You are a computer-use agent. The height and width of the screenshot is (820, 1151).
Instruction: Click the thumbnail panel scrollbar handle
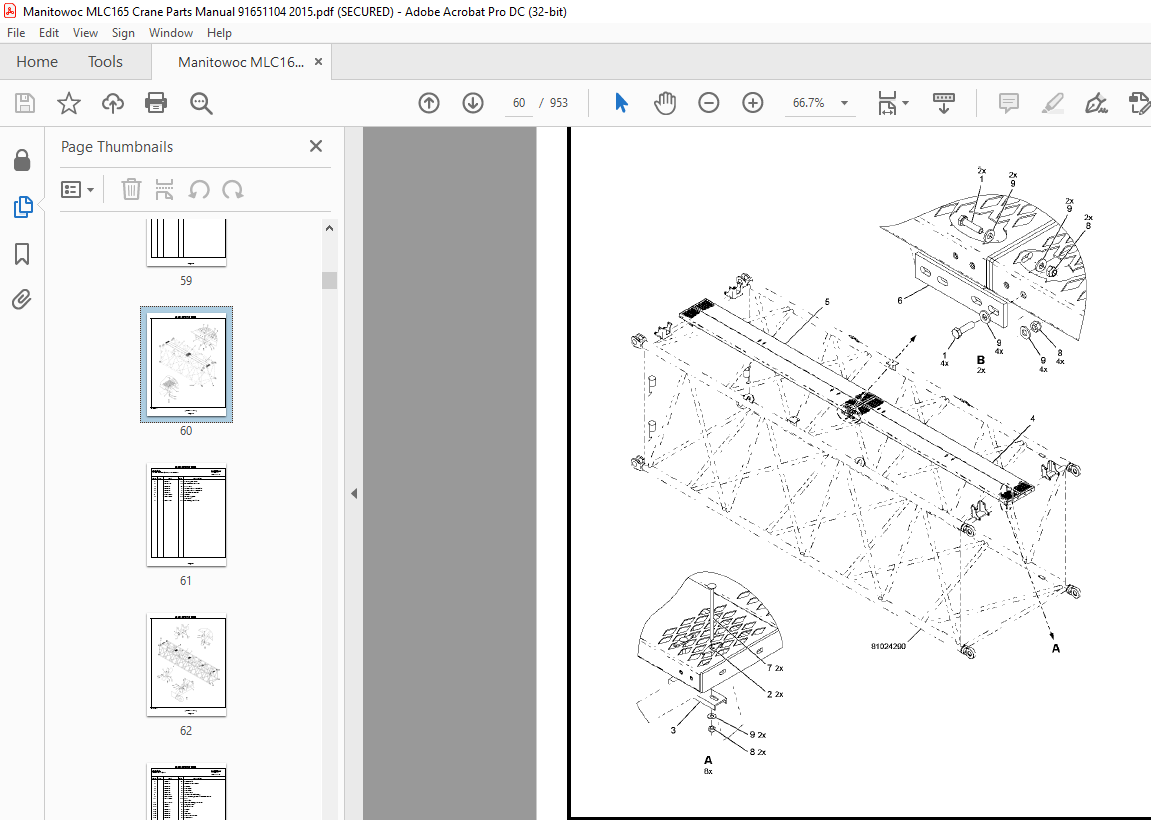tap(330, 280)
